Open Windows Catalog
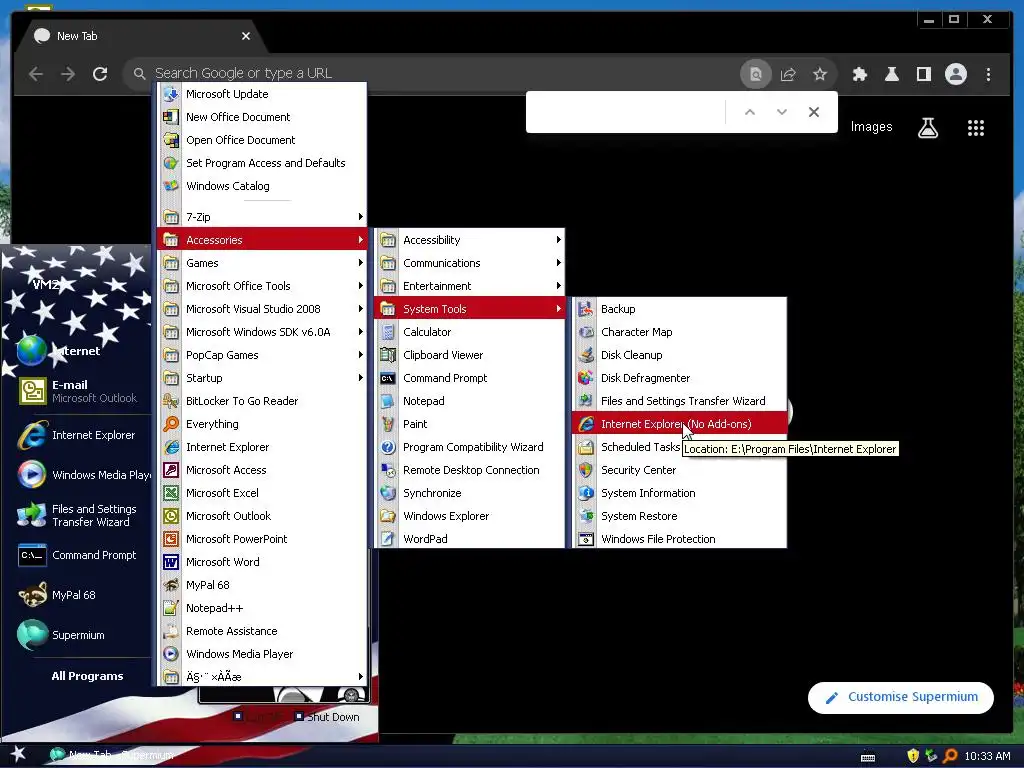 point(262,186)
